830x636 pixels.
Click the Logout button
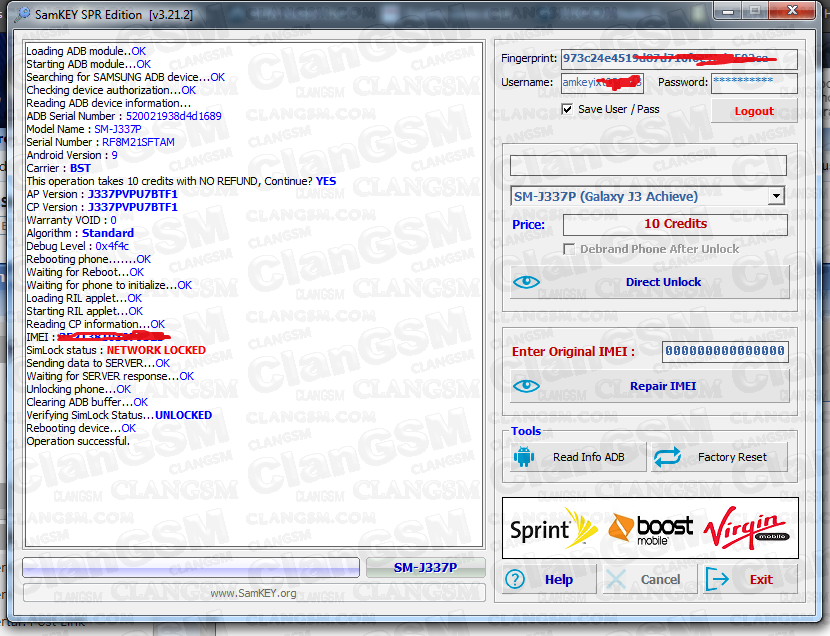coord(754,111)
